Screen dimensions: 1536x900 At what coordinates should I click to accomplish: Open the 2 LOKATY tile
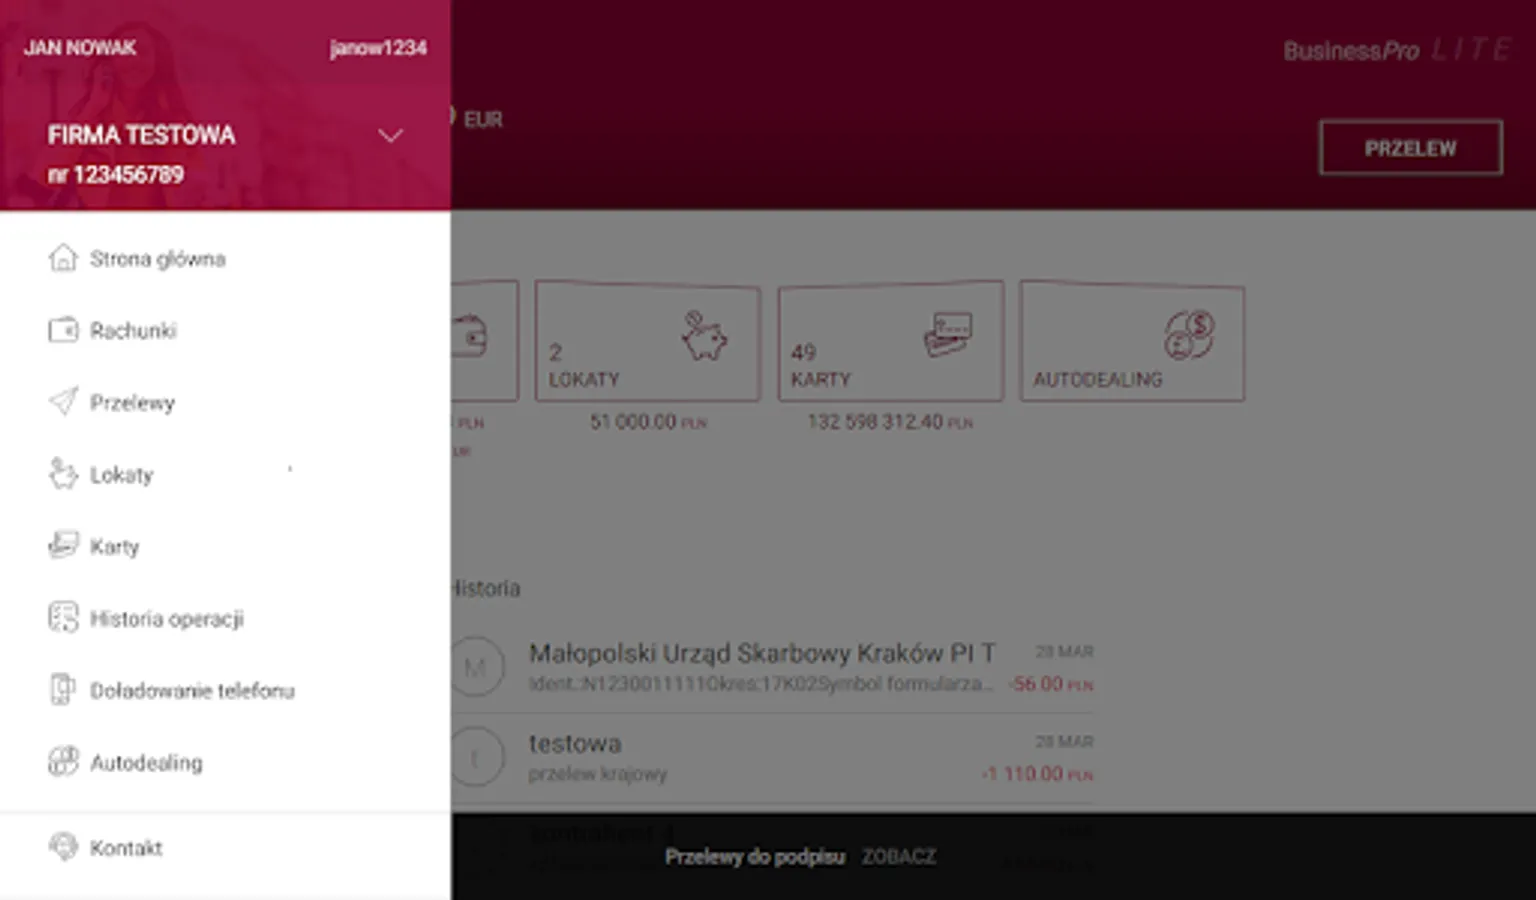coord(647,341)
